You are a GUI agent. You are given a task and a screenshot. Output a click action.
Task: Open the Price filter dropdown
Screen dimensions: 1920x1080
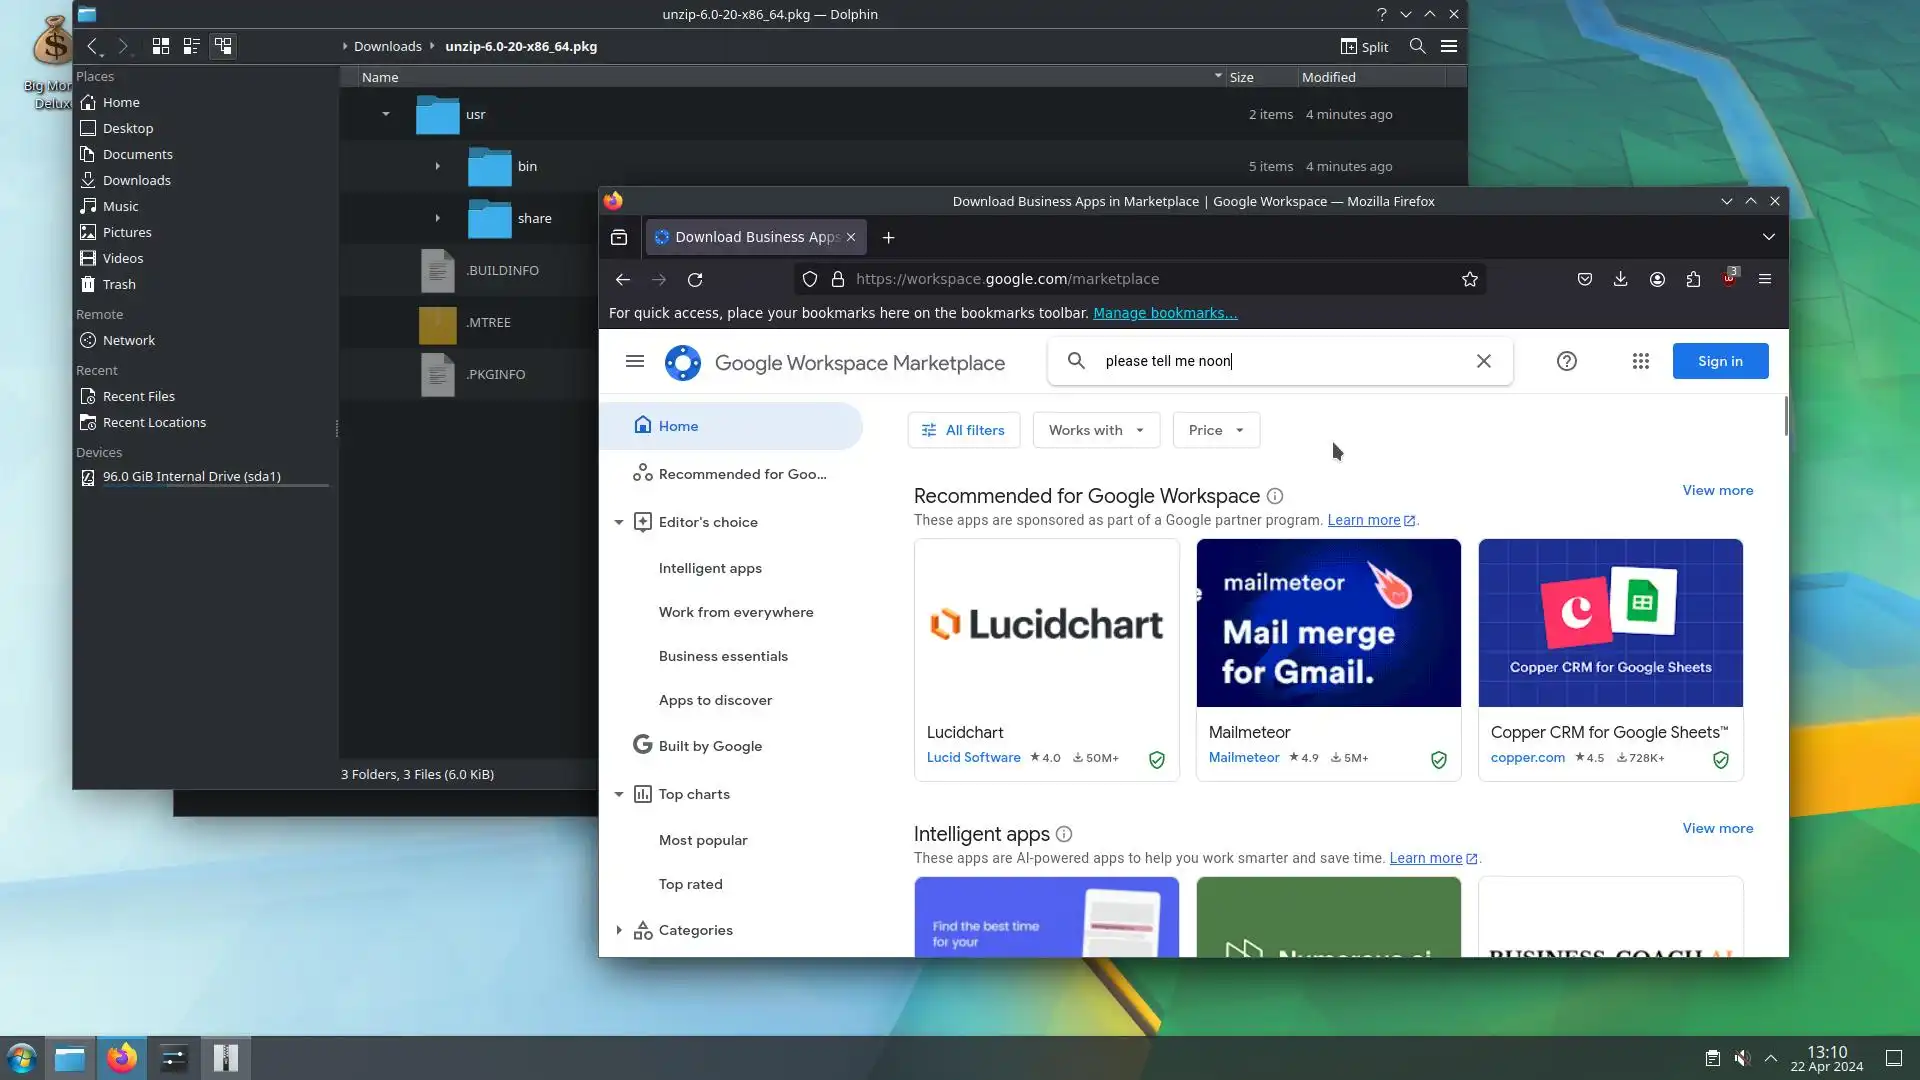[1215, 430]
